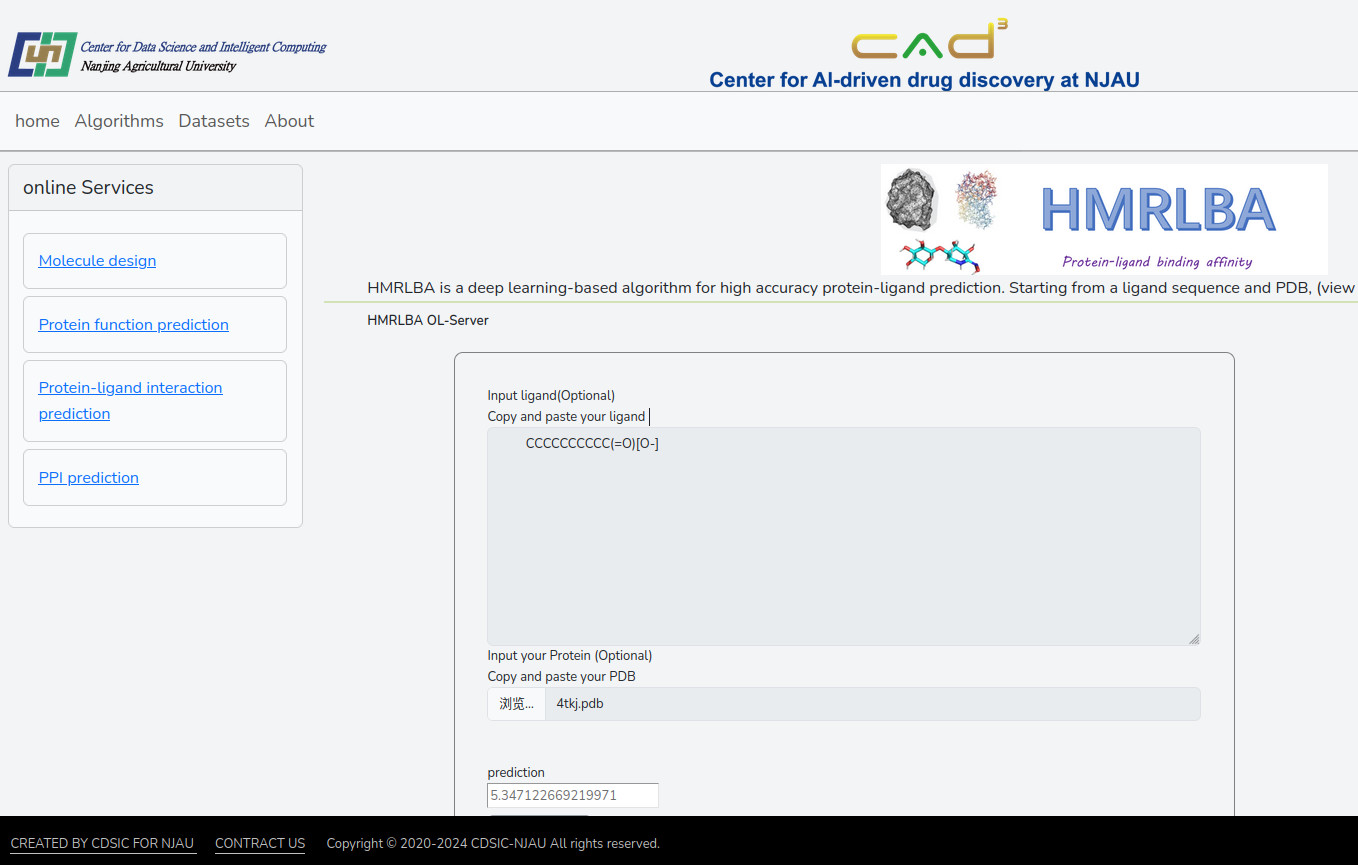
Task: Open the PPI prediction link
Action: 89,478
